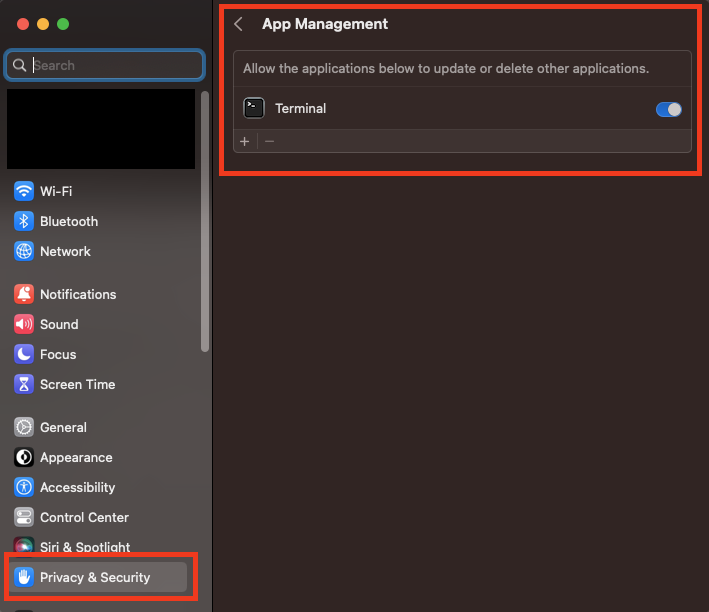This screenshot has height=612, width=709.
Task: Select Privacy & Security in the sidebar
Action: click(95, 577)
